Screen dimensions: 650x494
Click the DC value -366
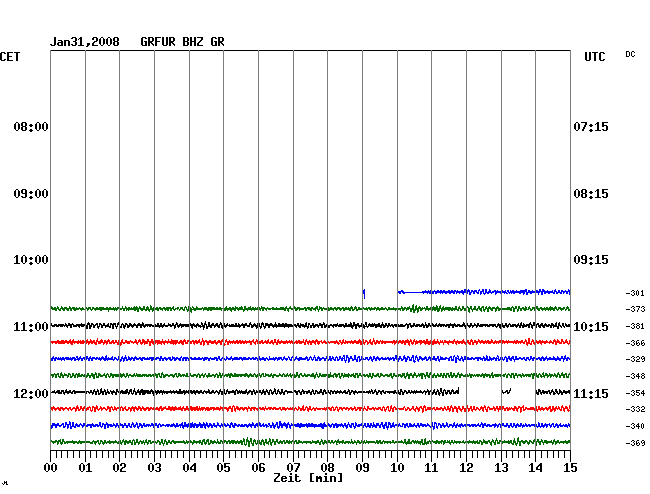tap(635, 343)
